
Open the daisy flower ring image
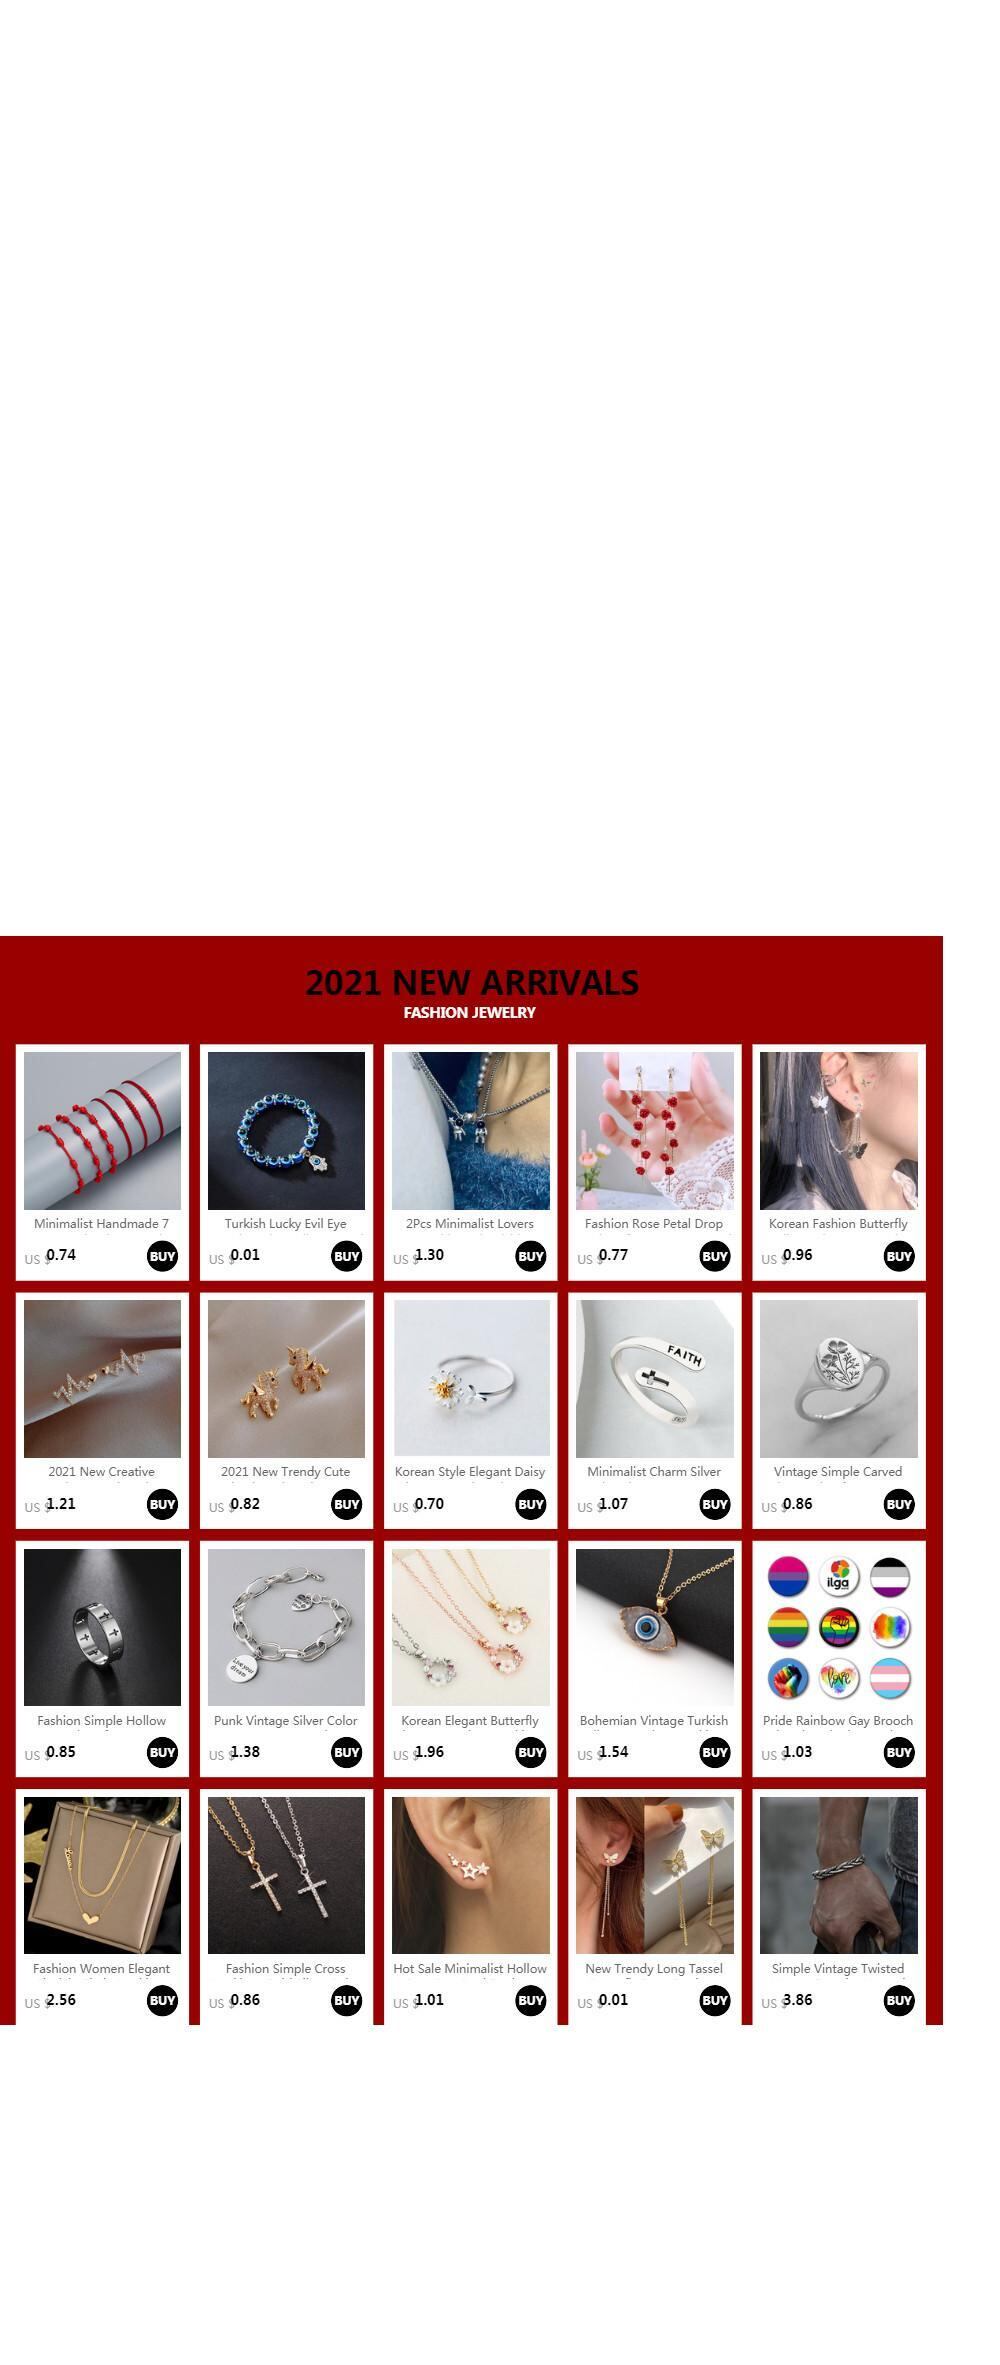coord(471,1379)
